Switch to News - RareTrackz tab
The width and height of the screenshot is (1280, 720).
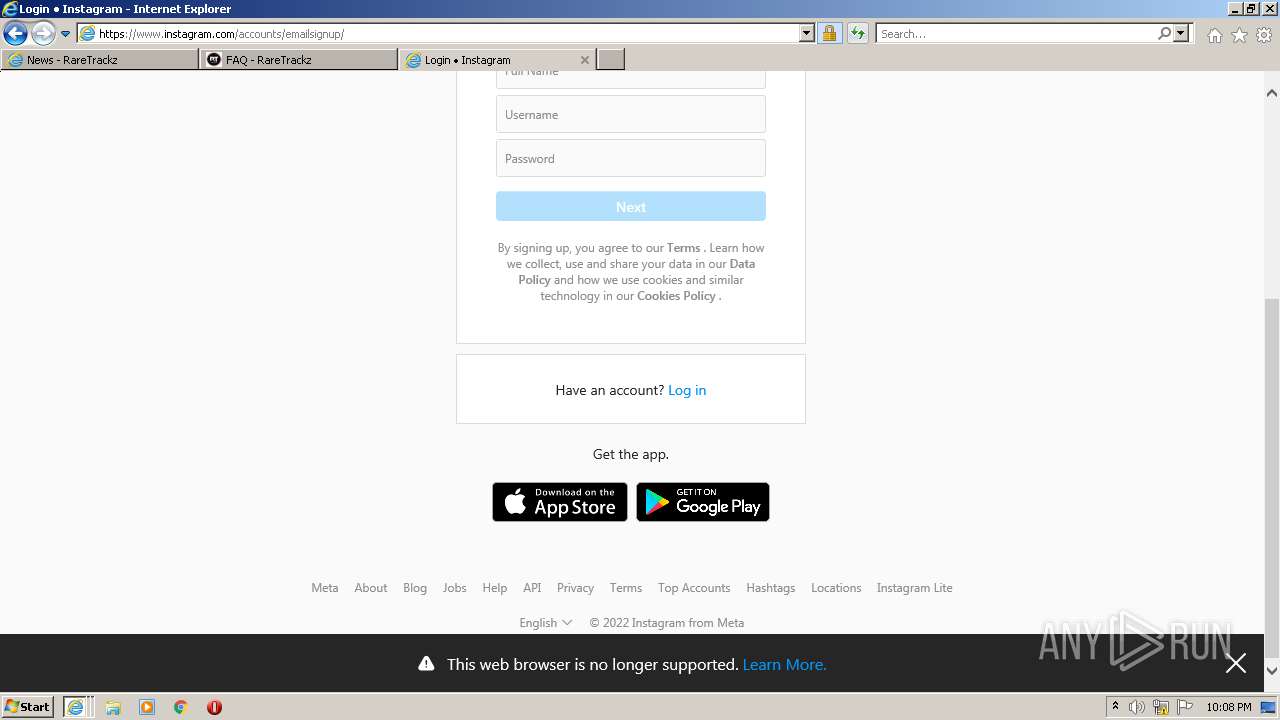pos(100,60)
